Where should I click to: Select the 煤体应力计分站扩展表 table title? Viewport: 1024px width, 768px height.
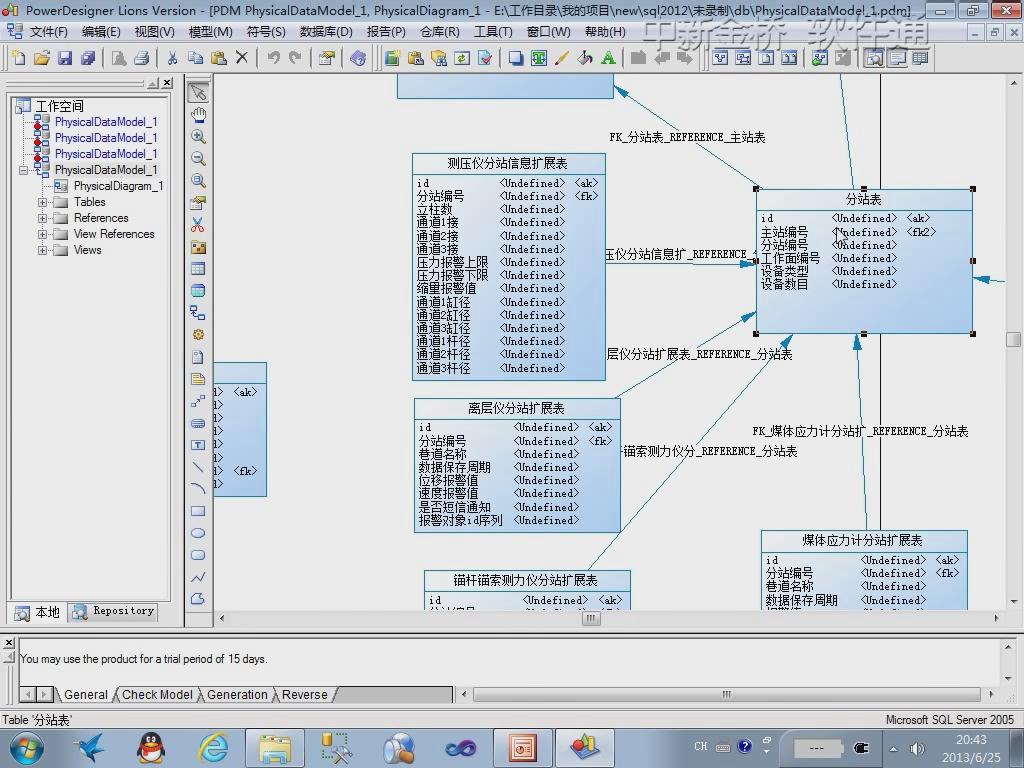tap(862, 540)
